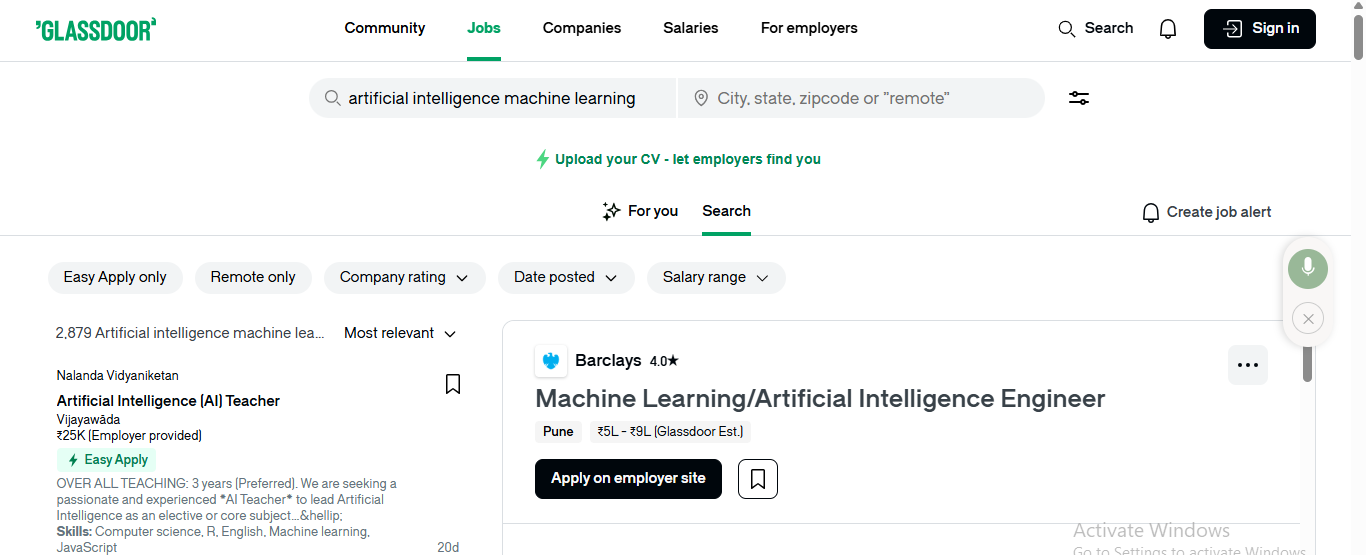The height and width of the screenshot is (555, 1366).
Task: Open the notifications bell icon
Action: tap(1167, 29)
